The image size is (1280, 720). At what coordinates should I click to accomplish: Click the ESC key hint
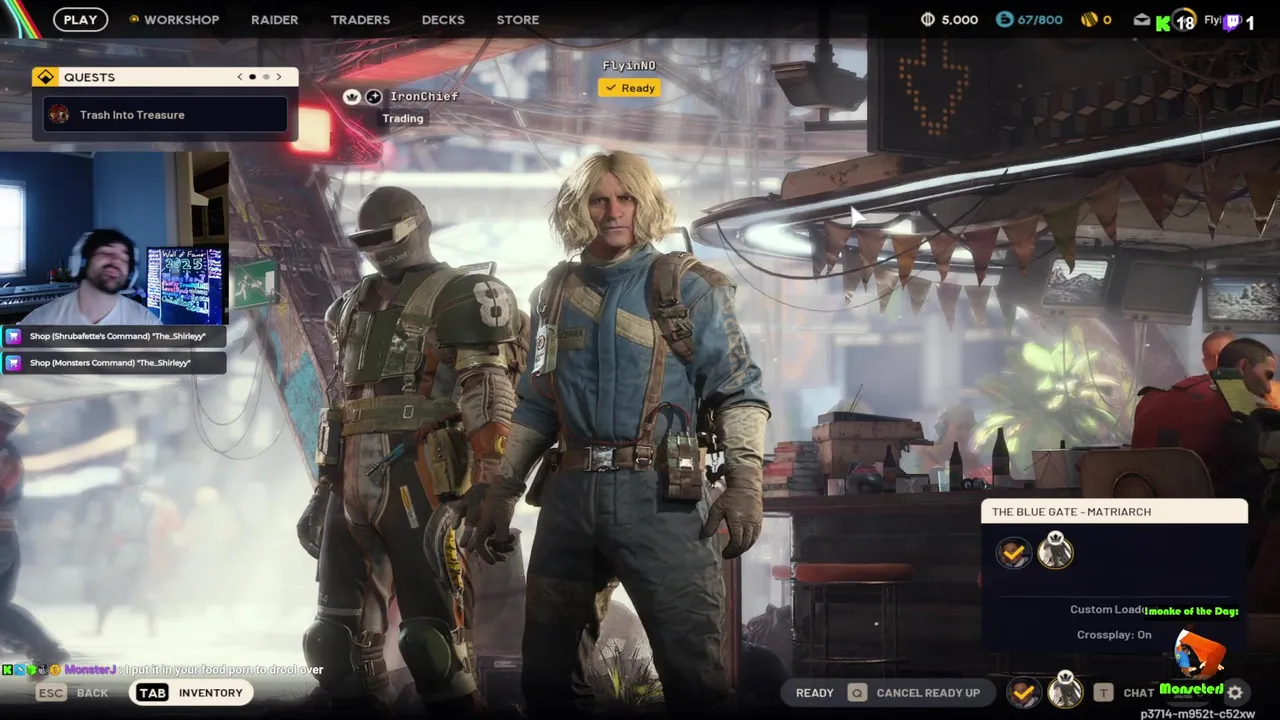click(52, 693)
